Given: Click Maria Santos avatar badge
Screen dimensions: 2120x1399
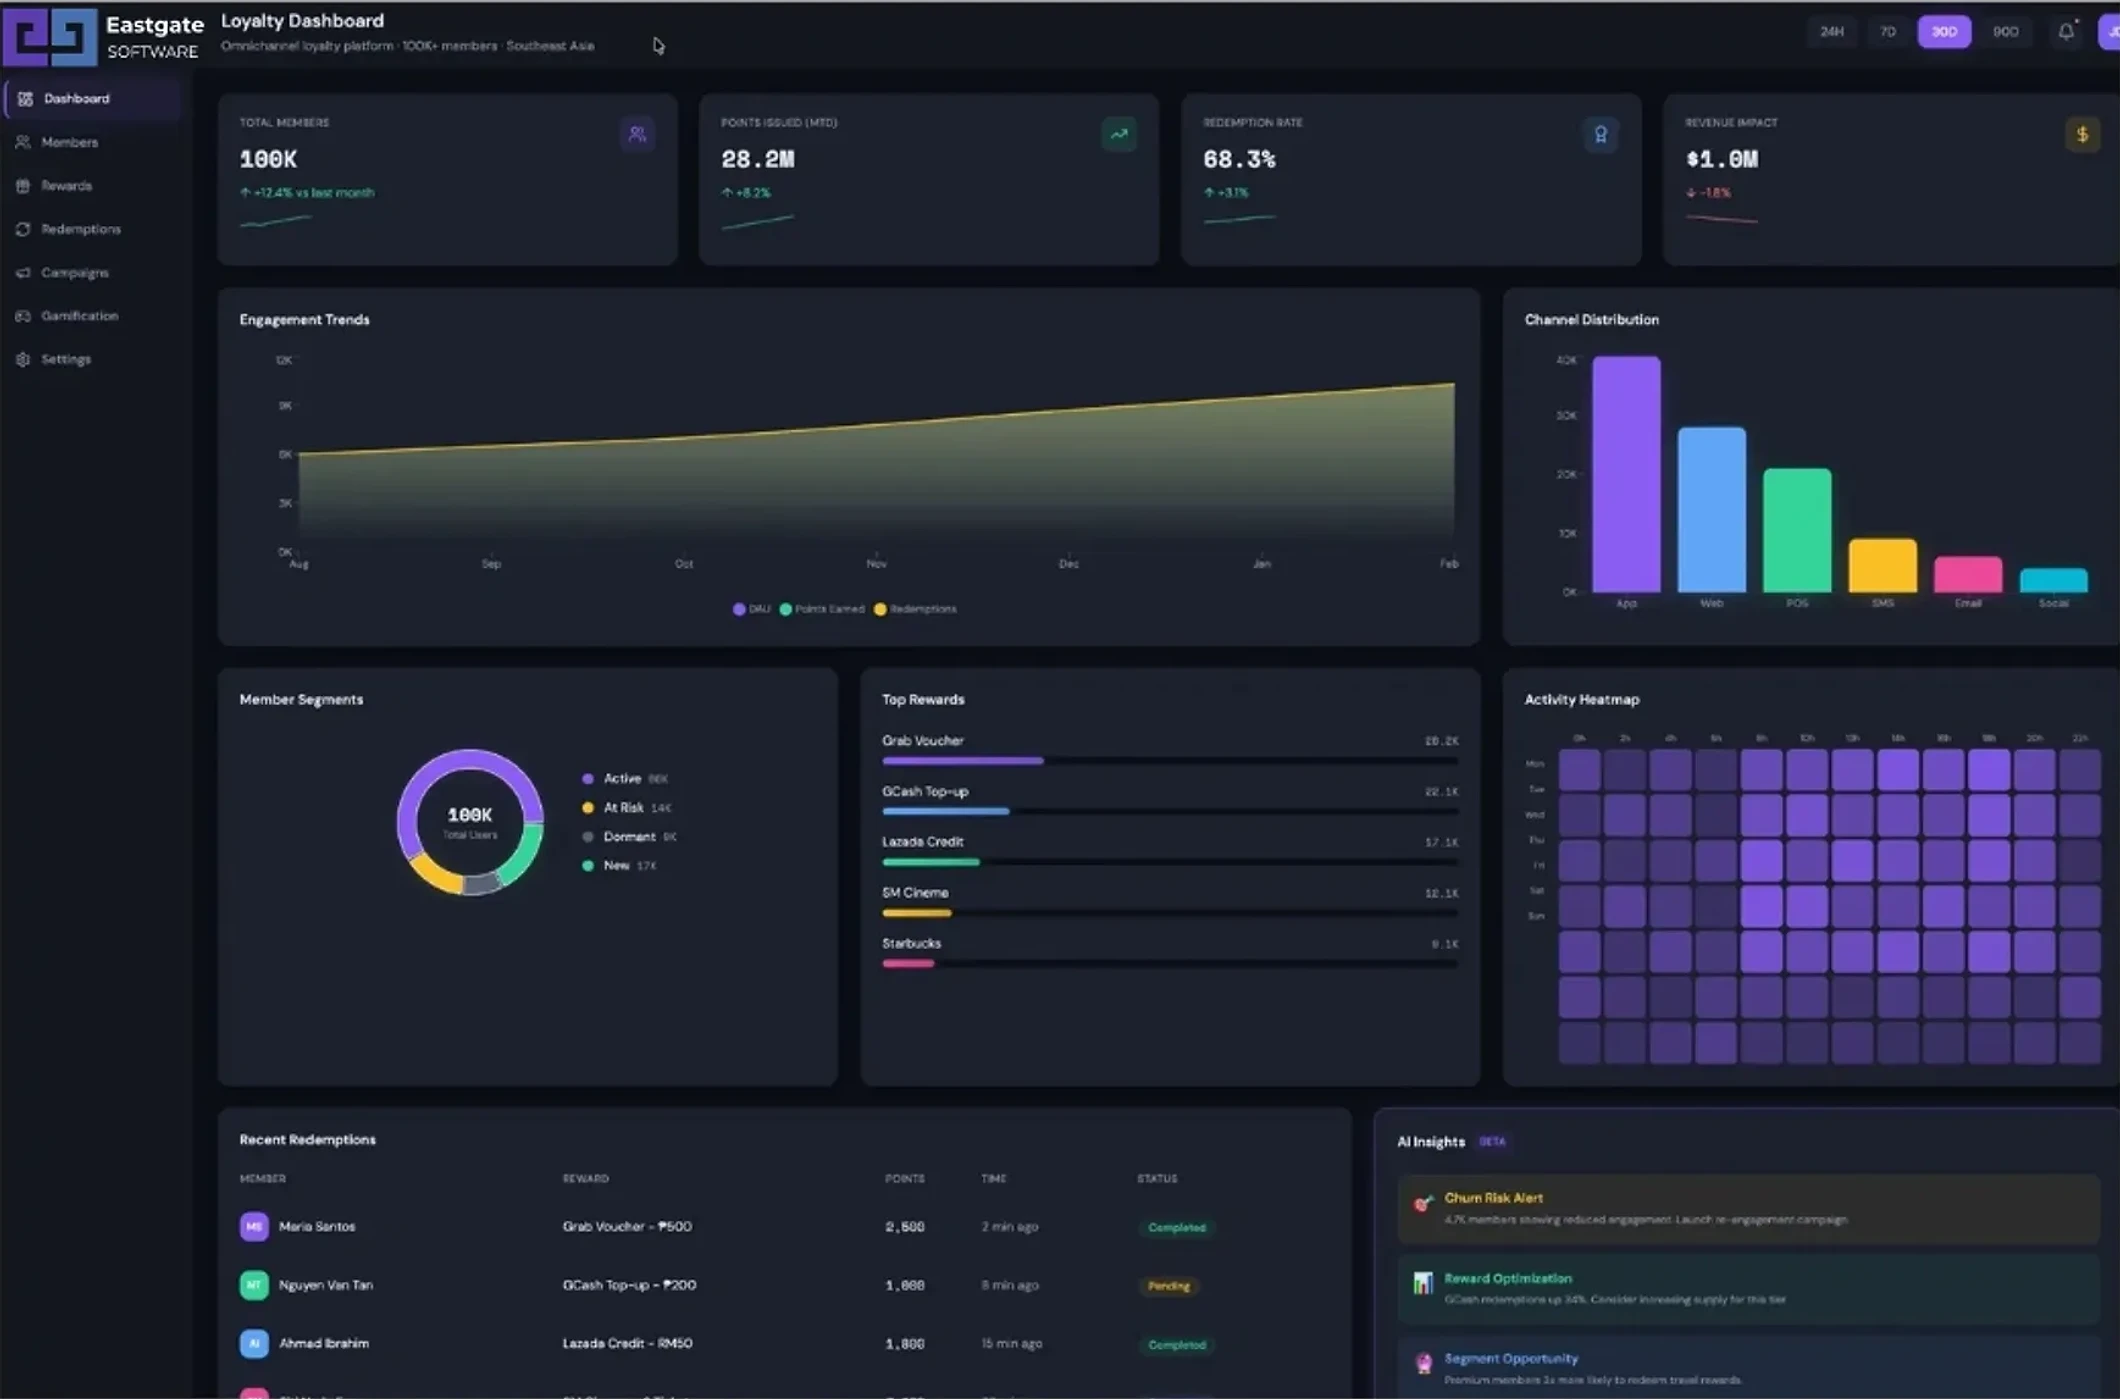Looking at the screenshot, I should pos(254,1226).
